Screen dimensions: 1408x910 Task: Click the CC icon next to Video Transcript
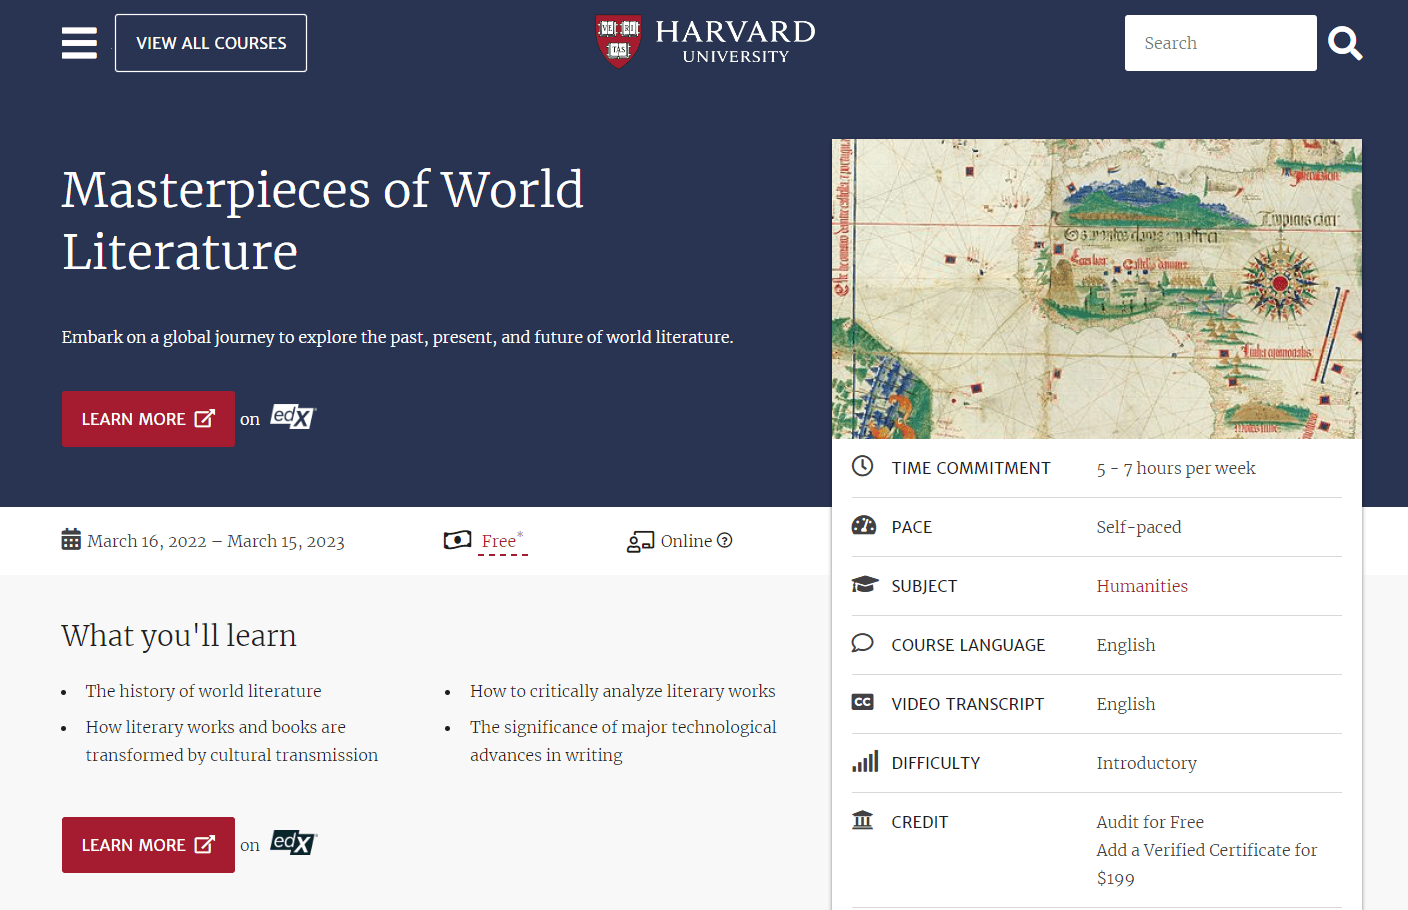(x=862, y=703)
